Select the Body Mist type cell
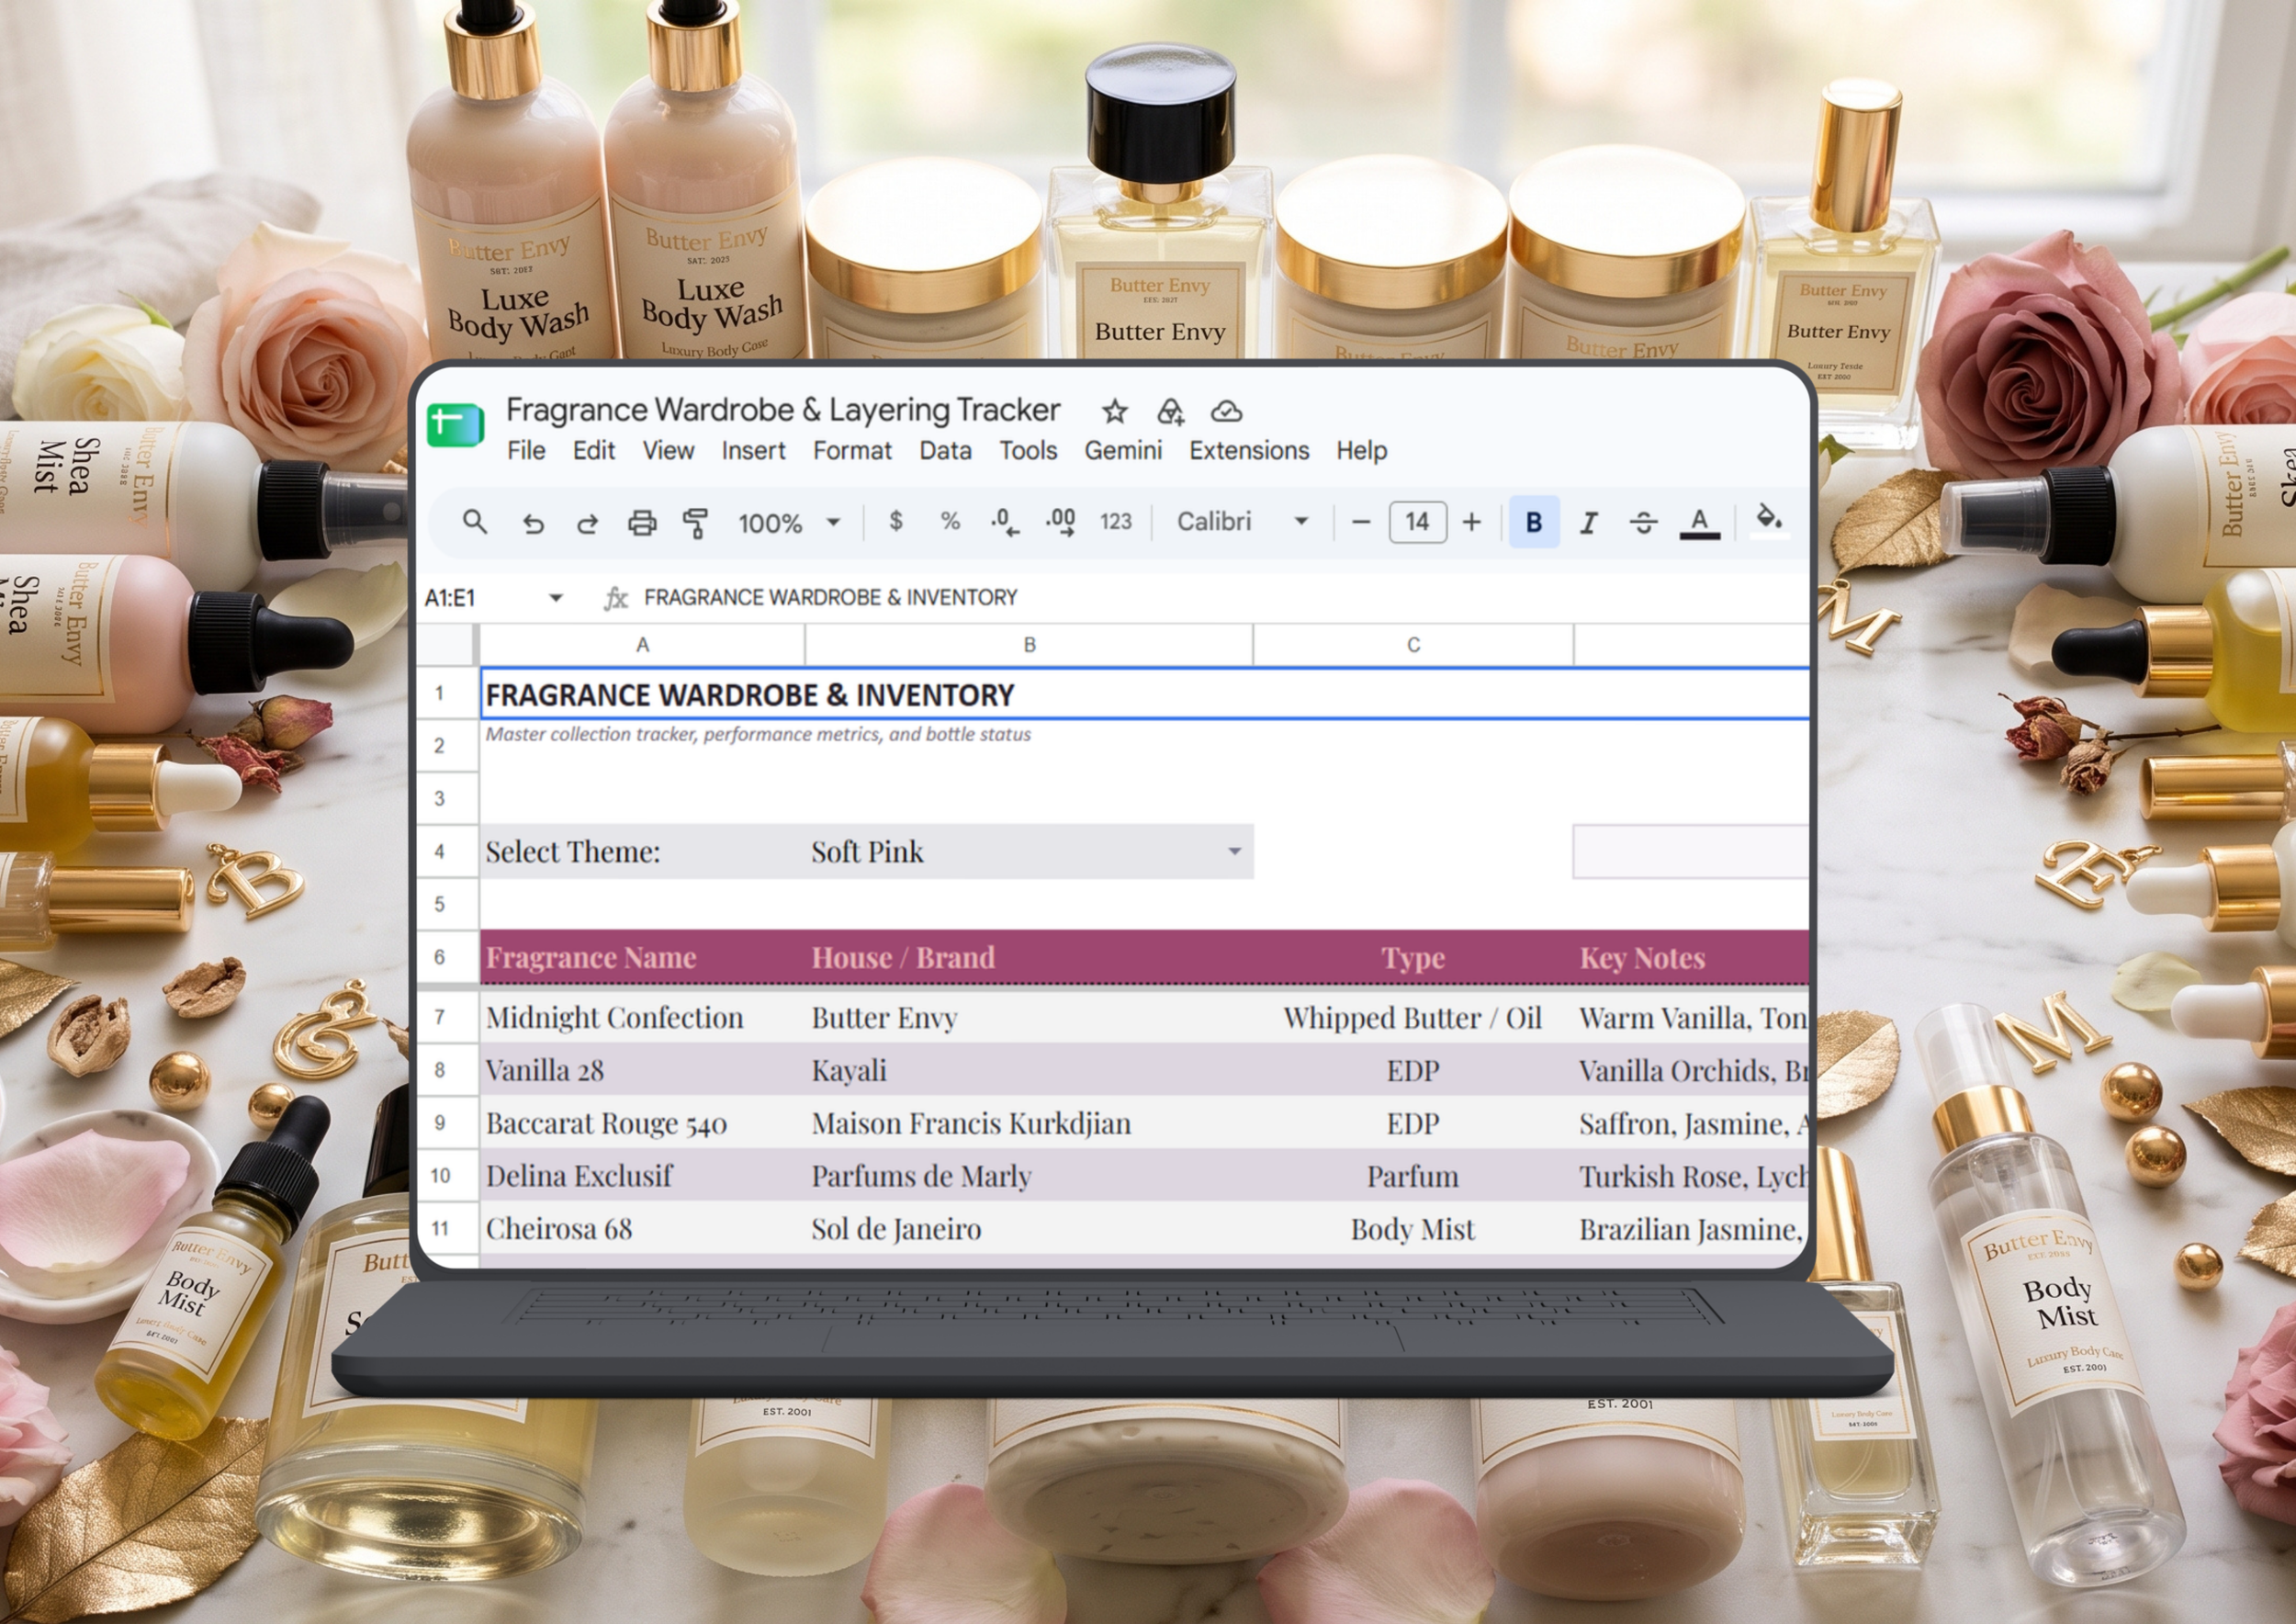Screen dimensions: 2296x1624 (1412, 1229)
